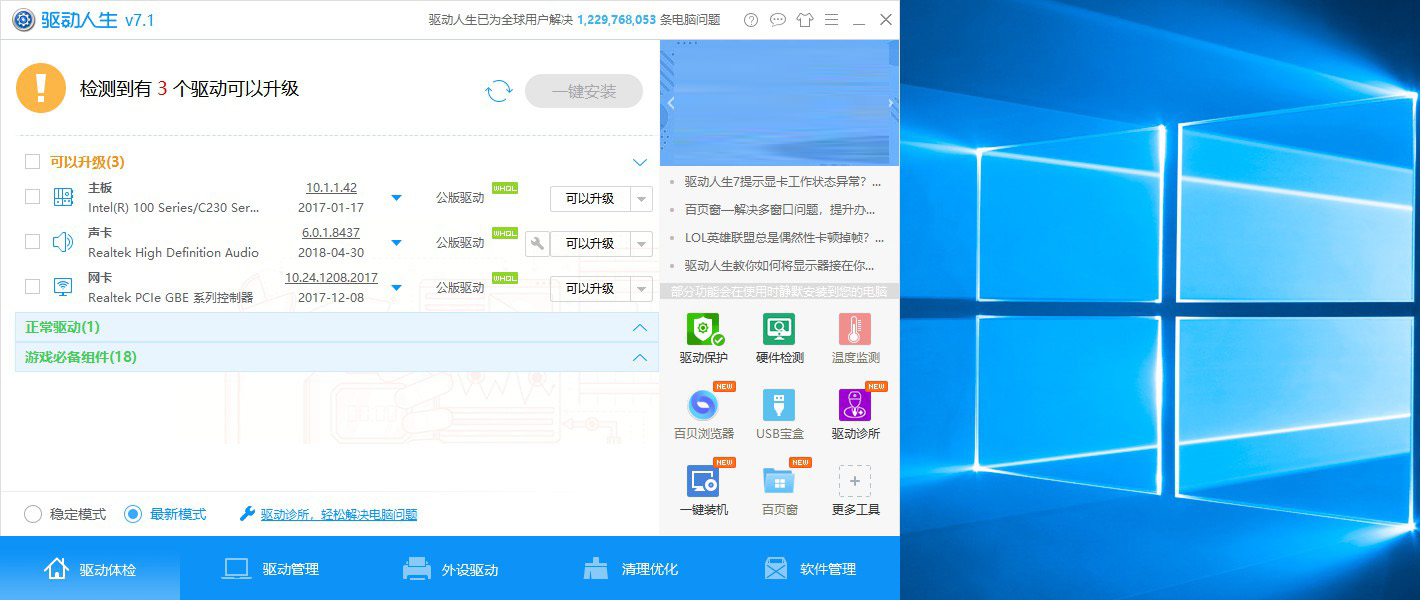Check the Realtek High Definition Audio checkbox
Image resolution: width=1420 pixels, height=600 pixels.
click(x=30, y=241)
